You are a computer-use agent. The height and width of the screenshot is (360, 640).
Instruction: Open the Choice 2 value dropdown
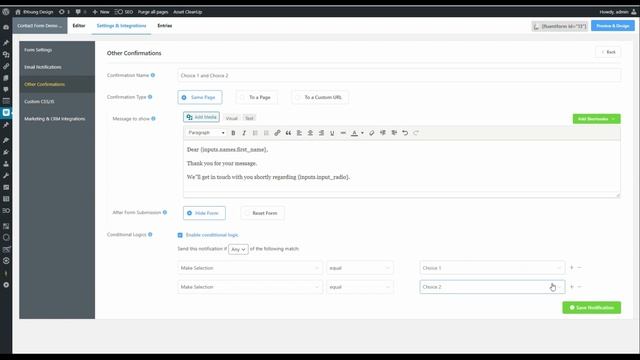click(x=492, y=287)
